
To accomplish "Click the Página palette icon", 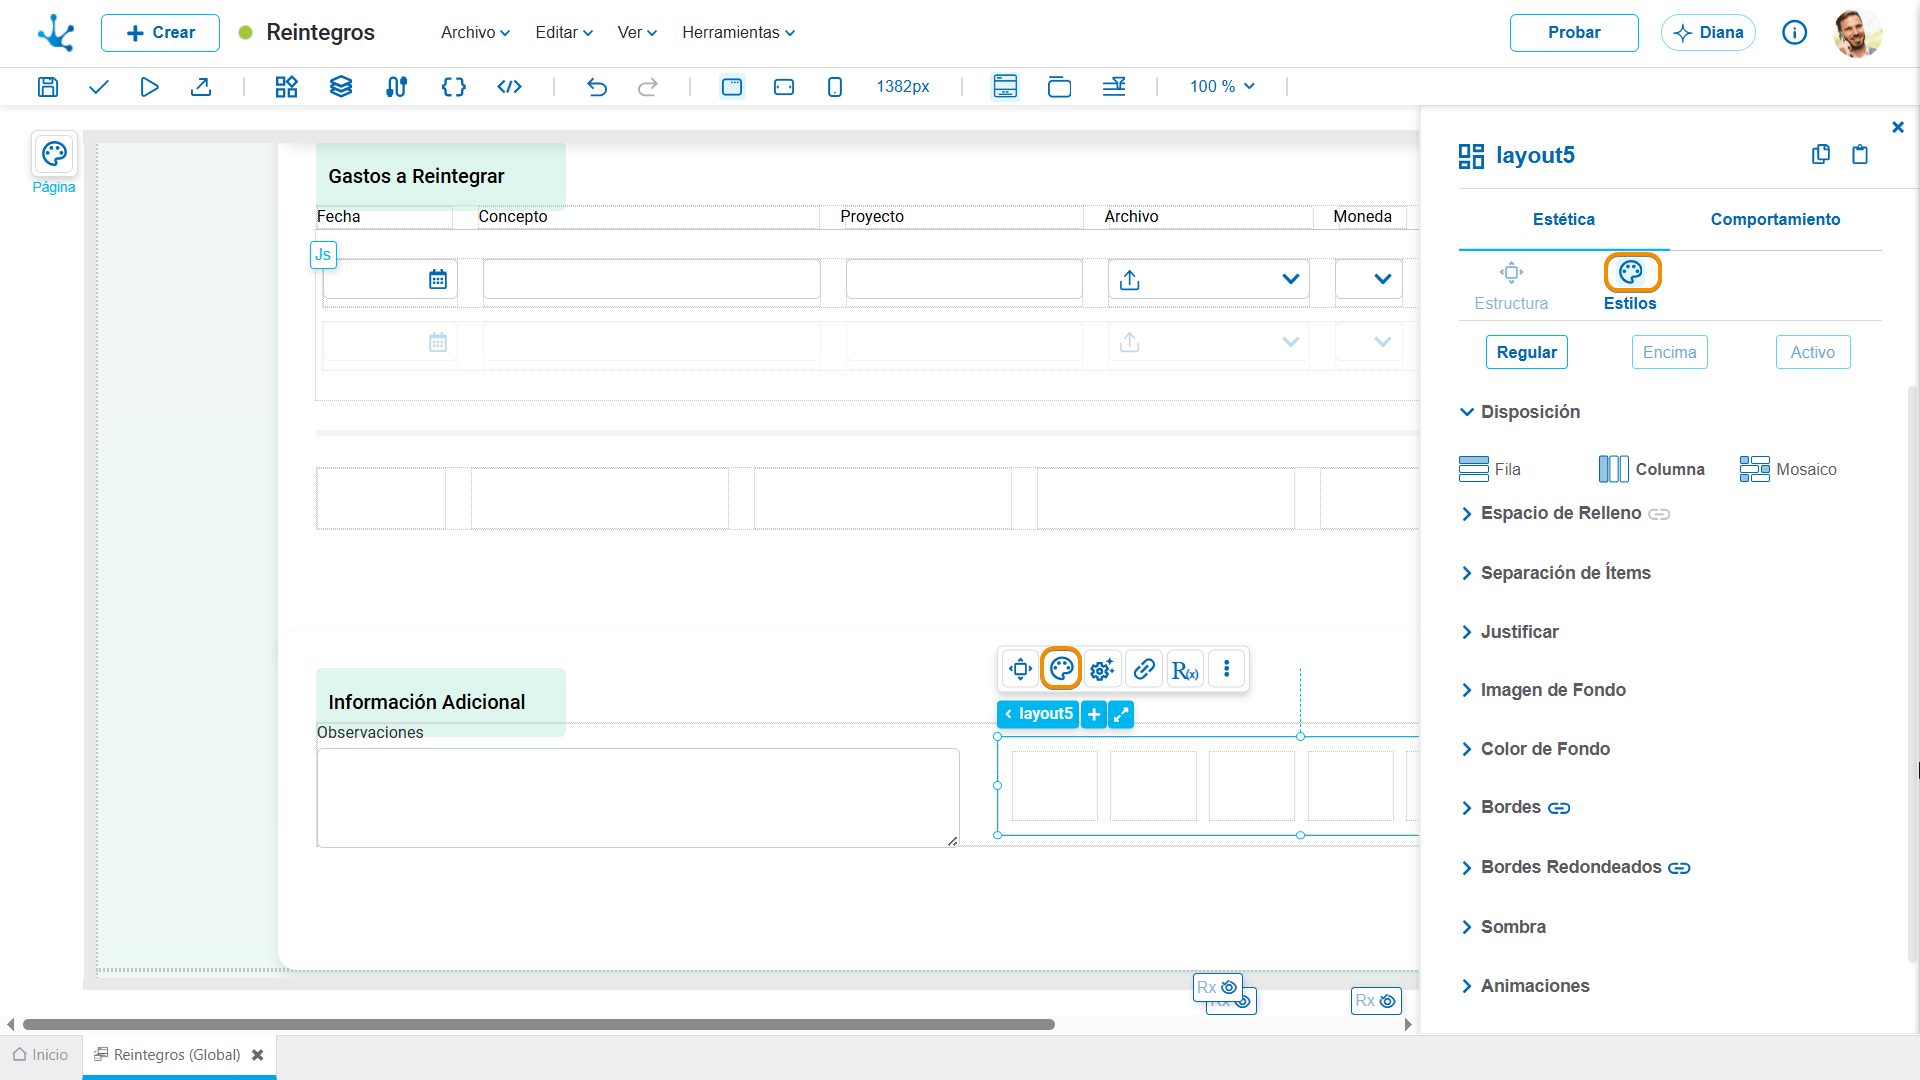I will pos(54,154).
